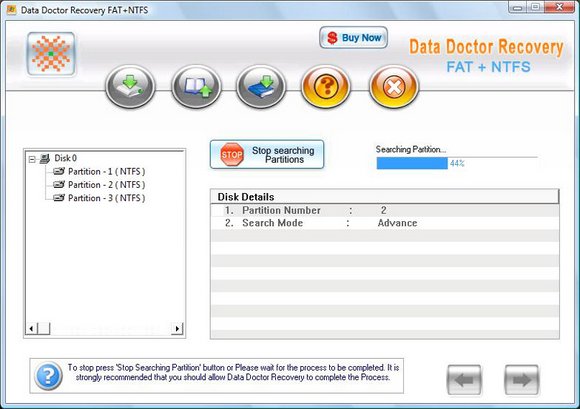Click the red STOP sign icon

point(232,155)
